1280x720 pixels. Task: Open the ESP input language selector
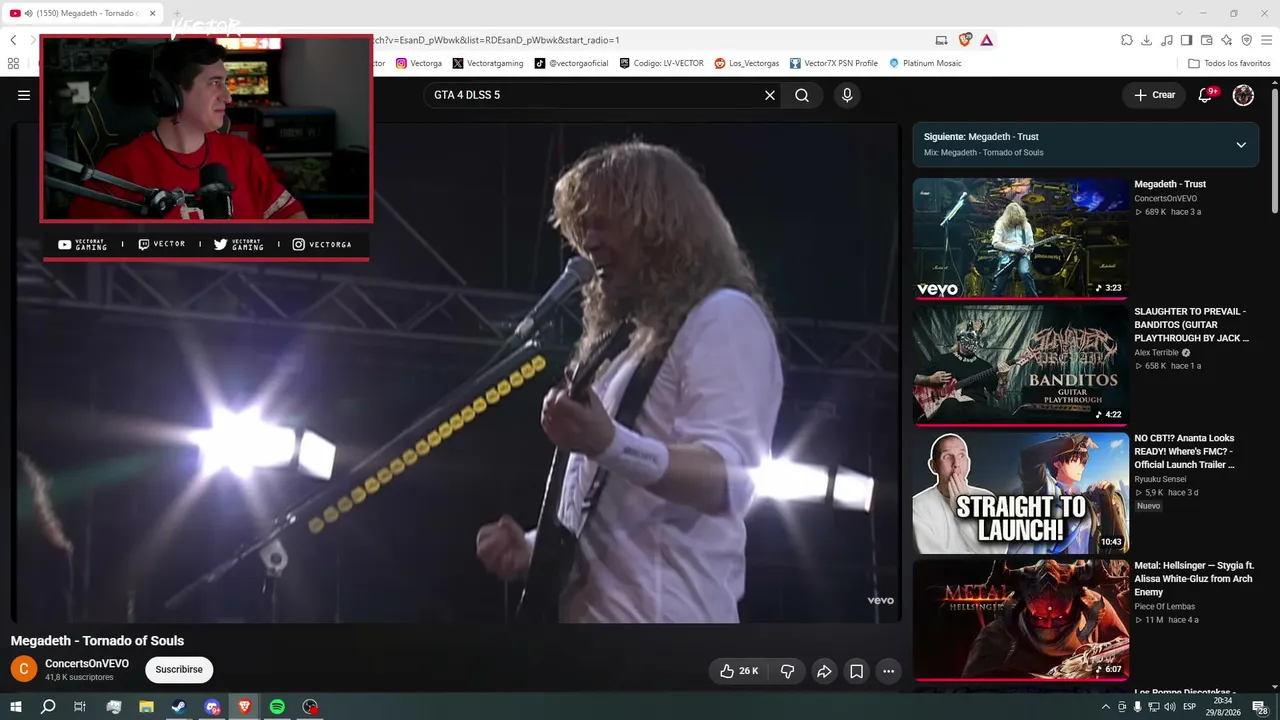coord(1190,707)
